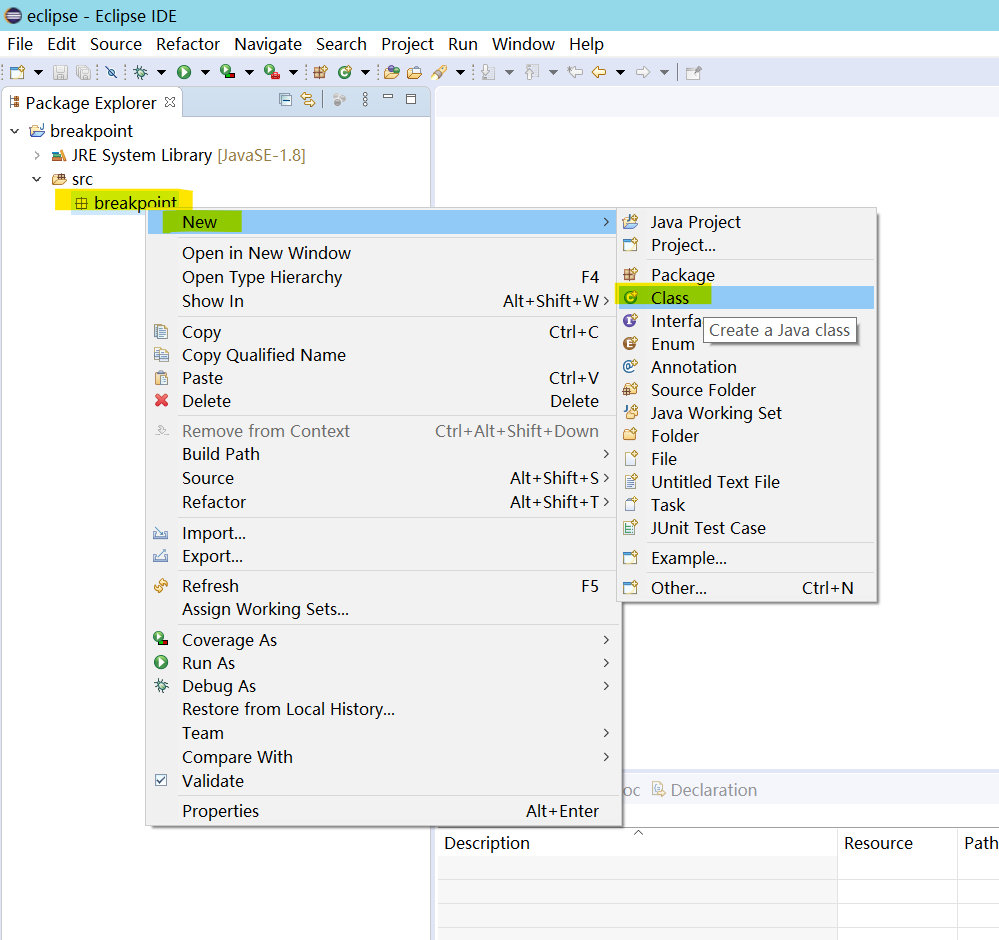Choose Source Folder from New submenu

click(746, 390)
